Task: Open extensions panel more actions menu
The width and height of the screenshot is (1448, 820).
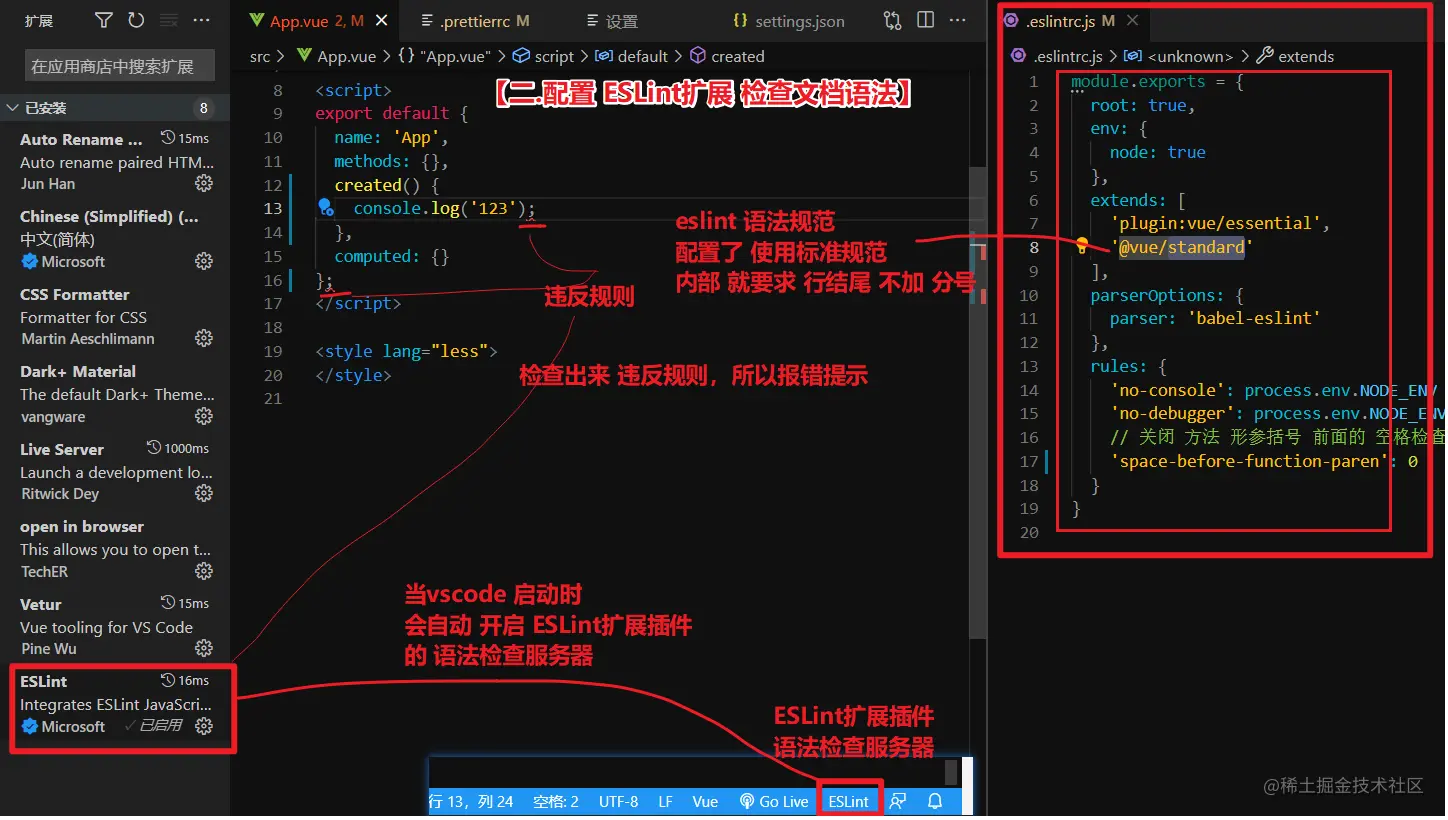Action: point(201,20)
